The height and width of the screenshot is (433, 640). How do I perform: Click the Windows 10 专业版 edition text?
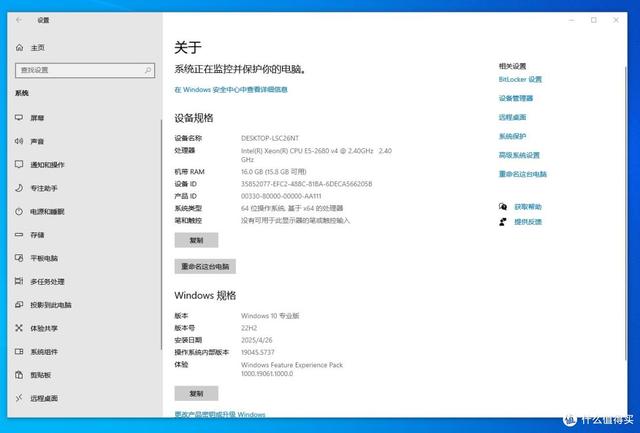click(270, 315)
